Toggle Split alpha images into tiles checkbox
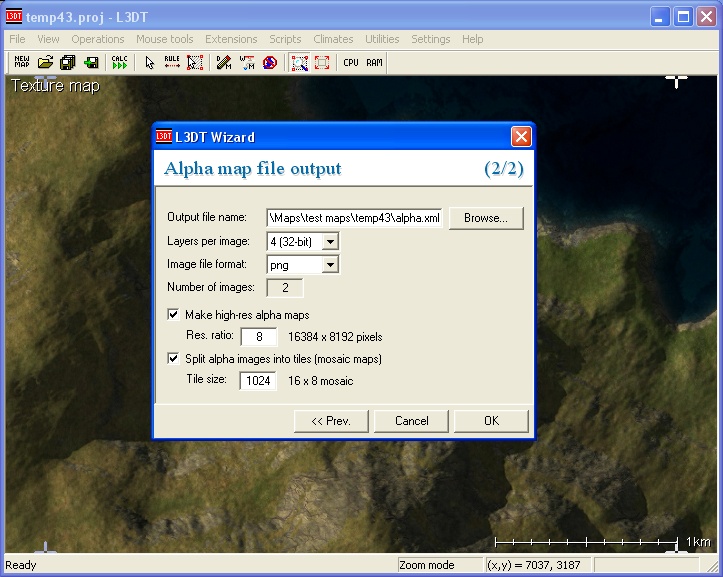Viewport: 723px width, 577px height. (174, 359)
